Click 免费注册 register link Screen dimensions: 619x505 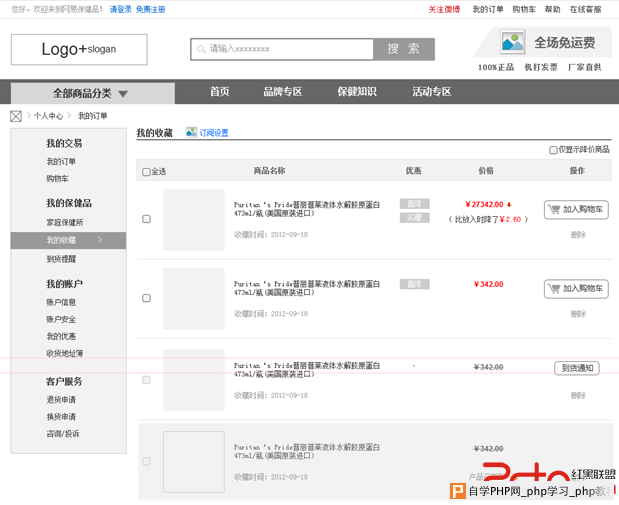tap(150, 9)
